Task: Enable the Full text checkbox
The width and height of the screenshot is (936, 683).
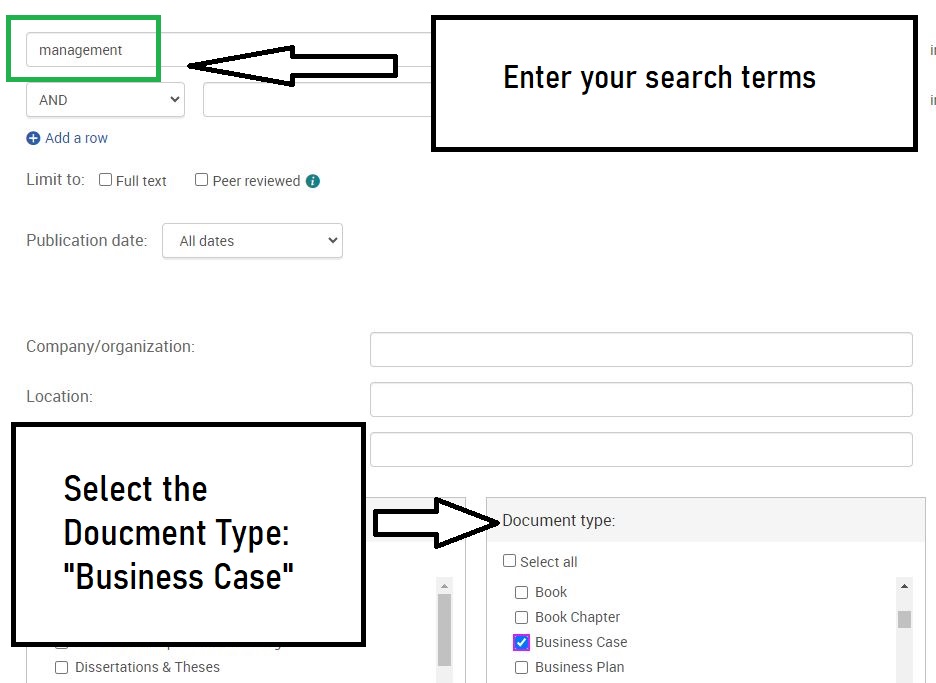Action: tap(105, 180)
